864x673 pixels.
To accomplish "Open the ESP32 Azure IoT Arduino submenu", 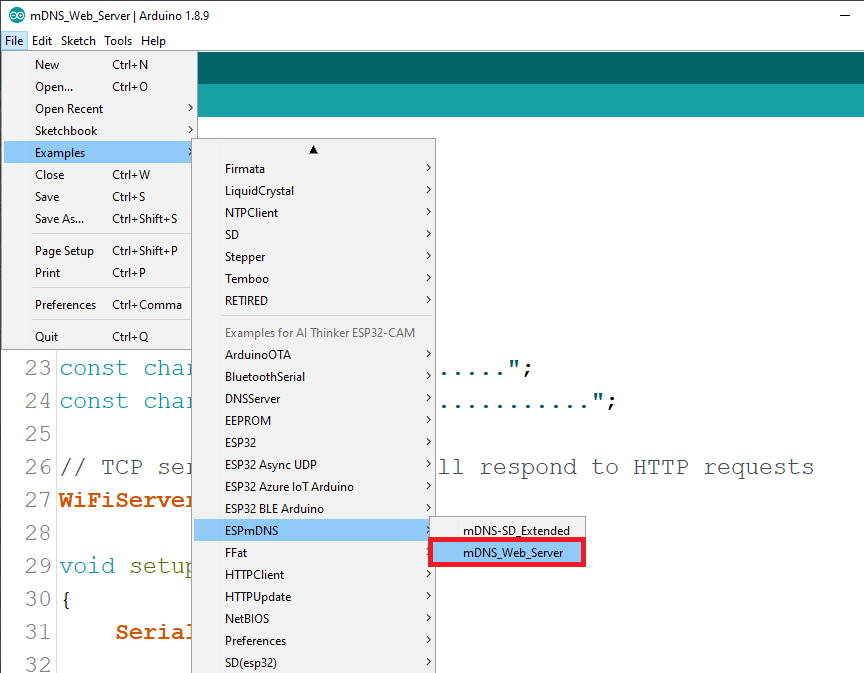I will (x=314, y=487).
